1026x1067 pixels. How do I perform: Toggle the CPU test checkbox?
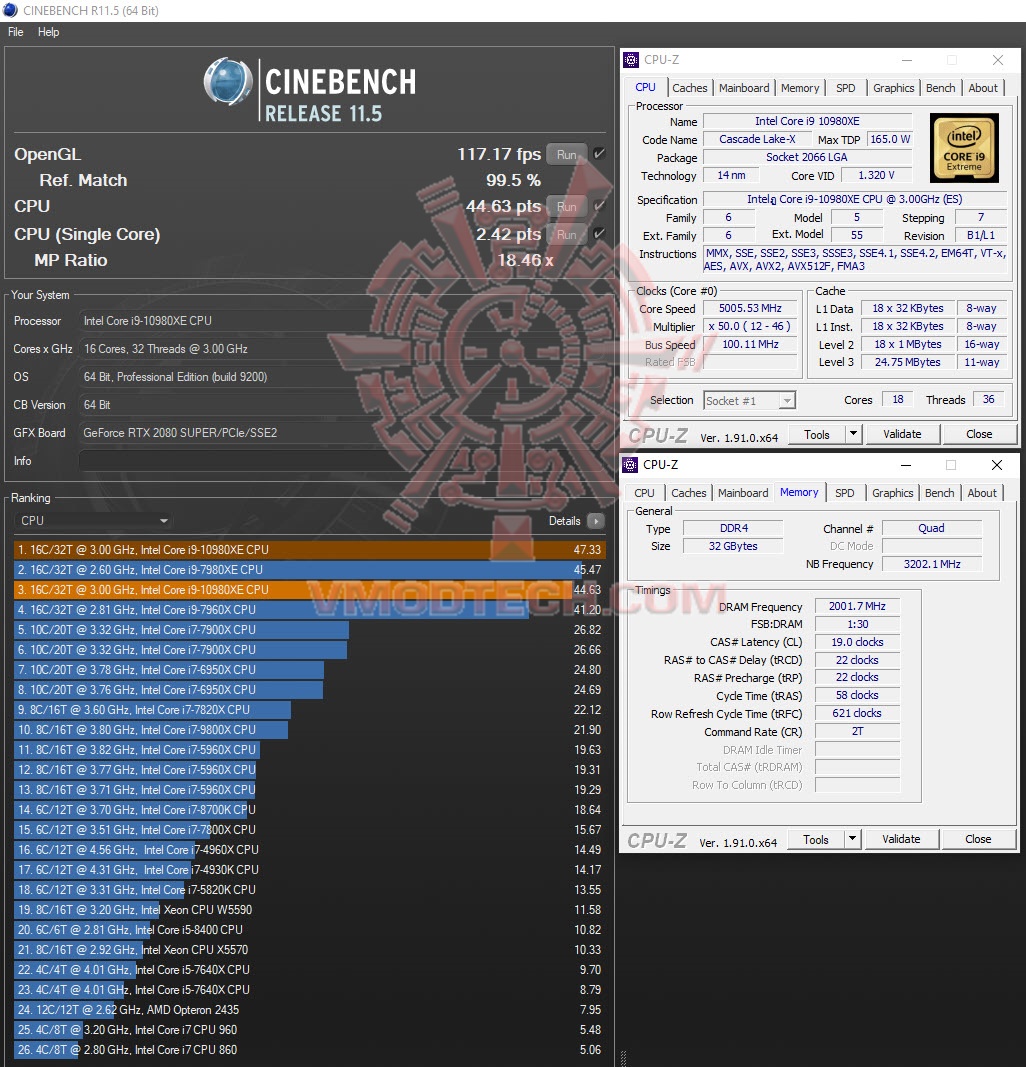click(599, 206)
